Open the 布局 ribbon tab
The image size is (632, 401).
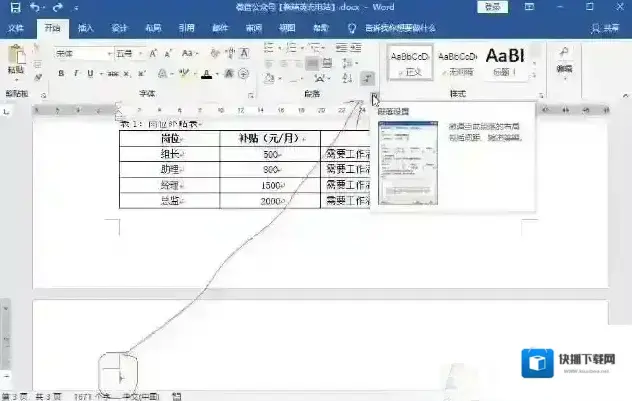pos(152,29)
